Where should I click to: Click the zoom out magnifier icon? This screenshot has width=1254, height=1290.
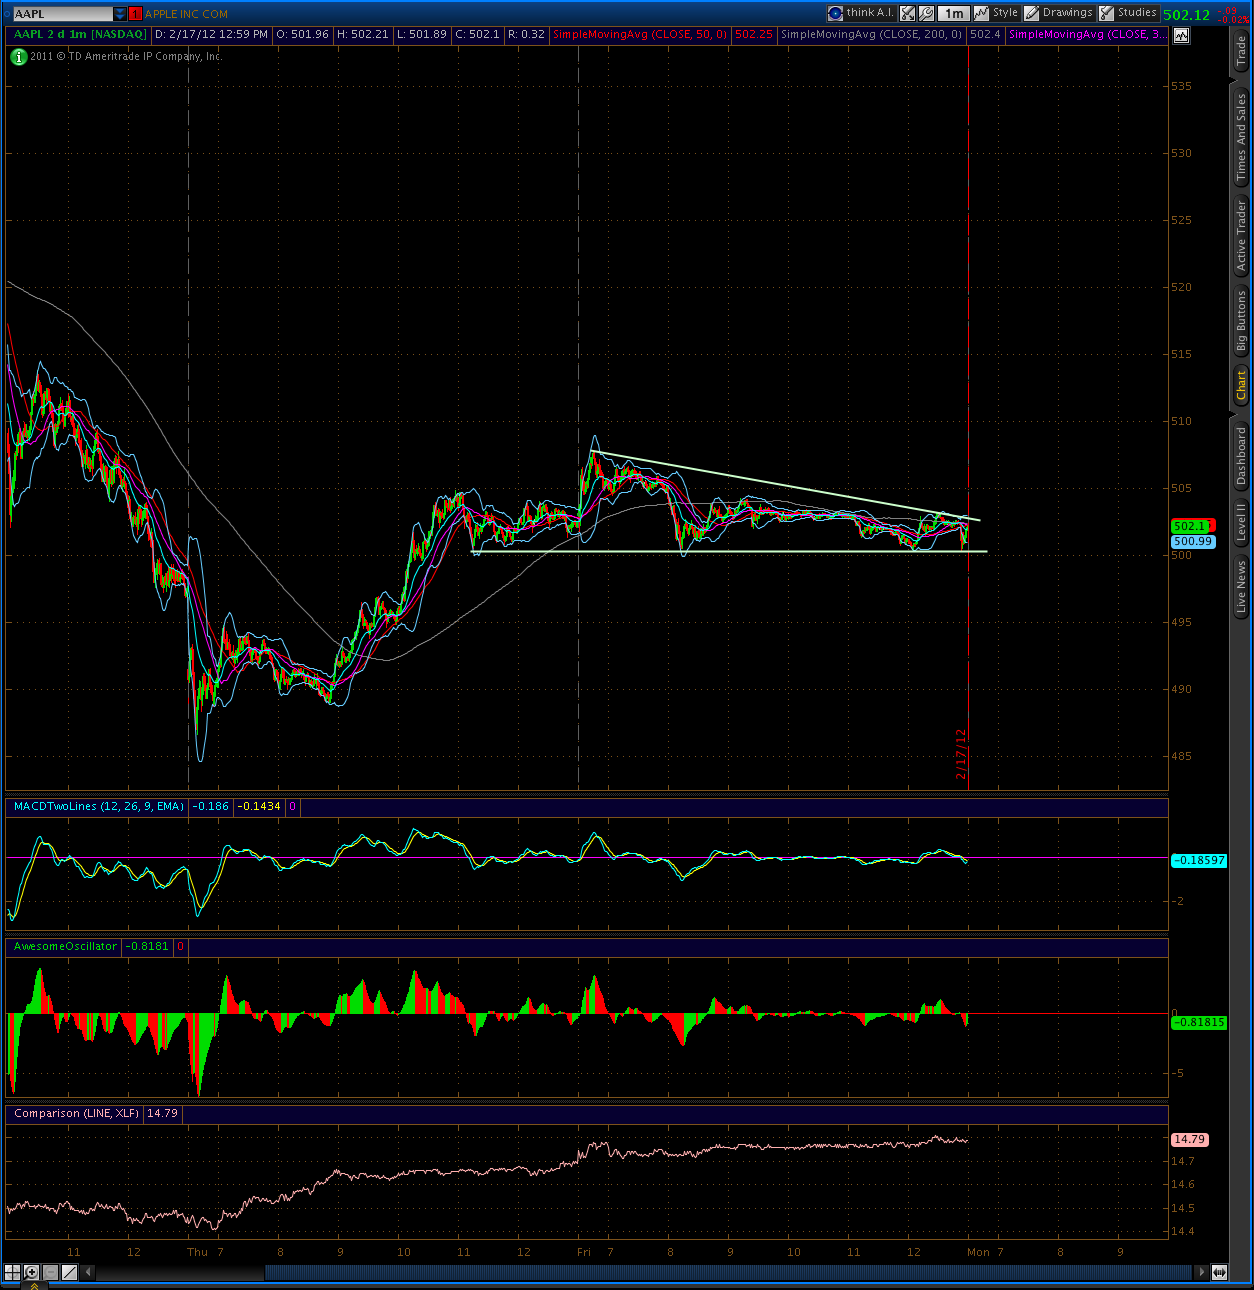[50, 1273]
